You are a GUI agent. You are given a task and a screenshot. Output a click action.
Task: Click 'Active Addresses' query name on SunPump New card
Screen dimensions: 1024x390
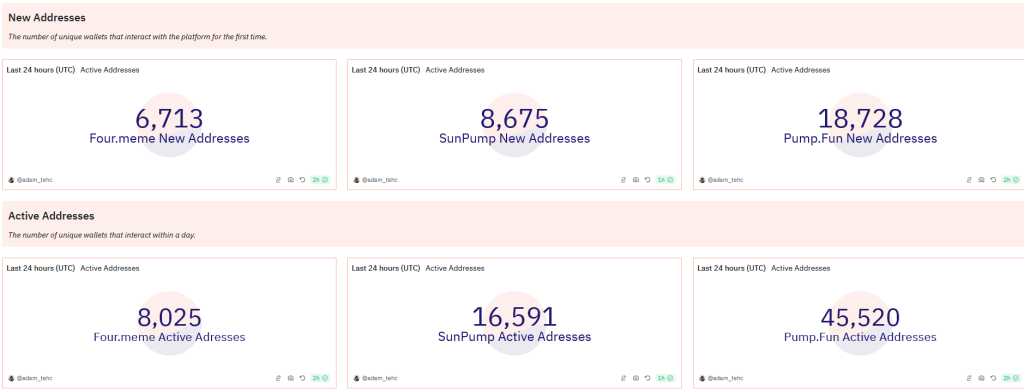point(455,70)
